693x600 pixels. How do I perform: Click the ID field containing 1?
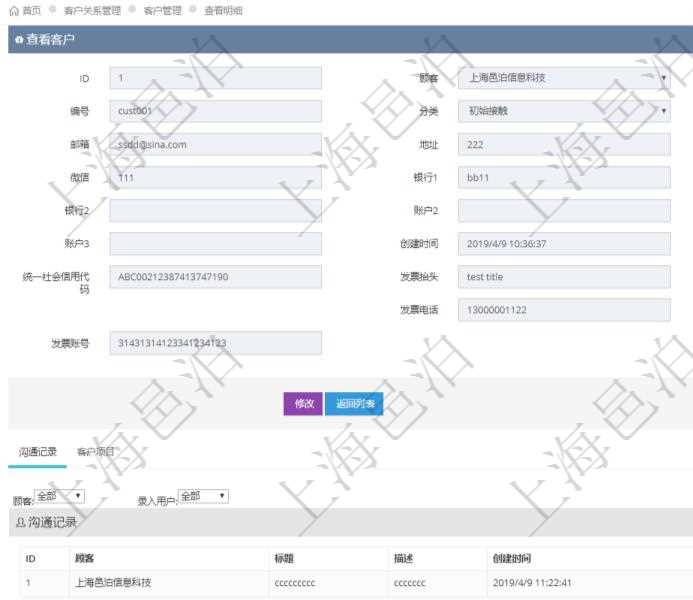(x=216, y=78)
